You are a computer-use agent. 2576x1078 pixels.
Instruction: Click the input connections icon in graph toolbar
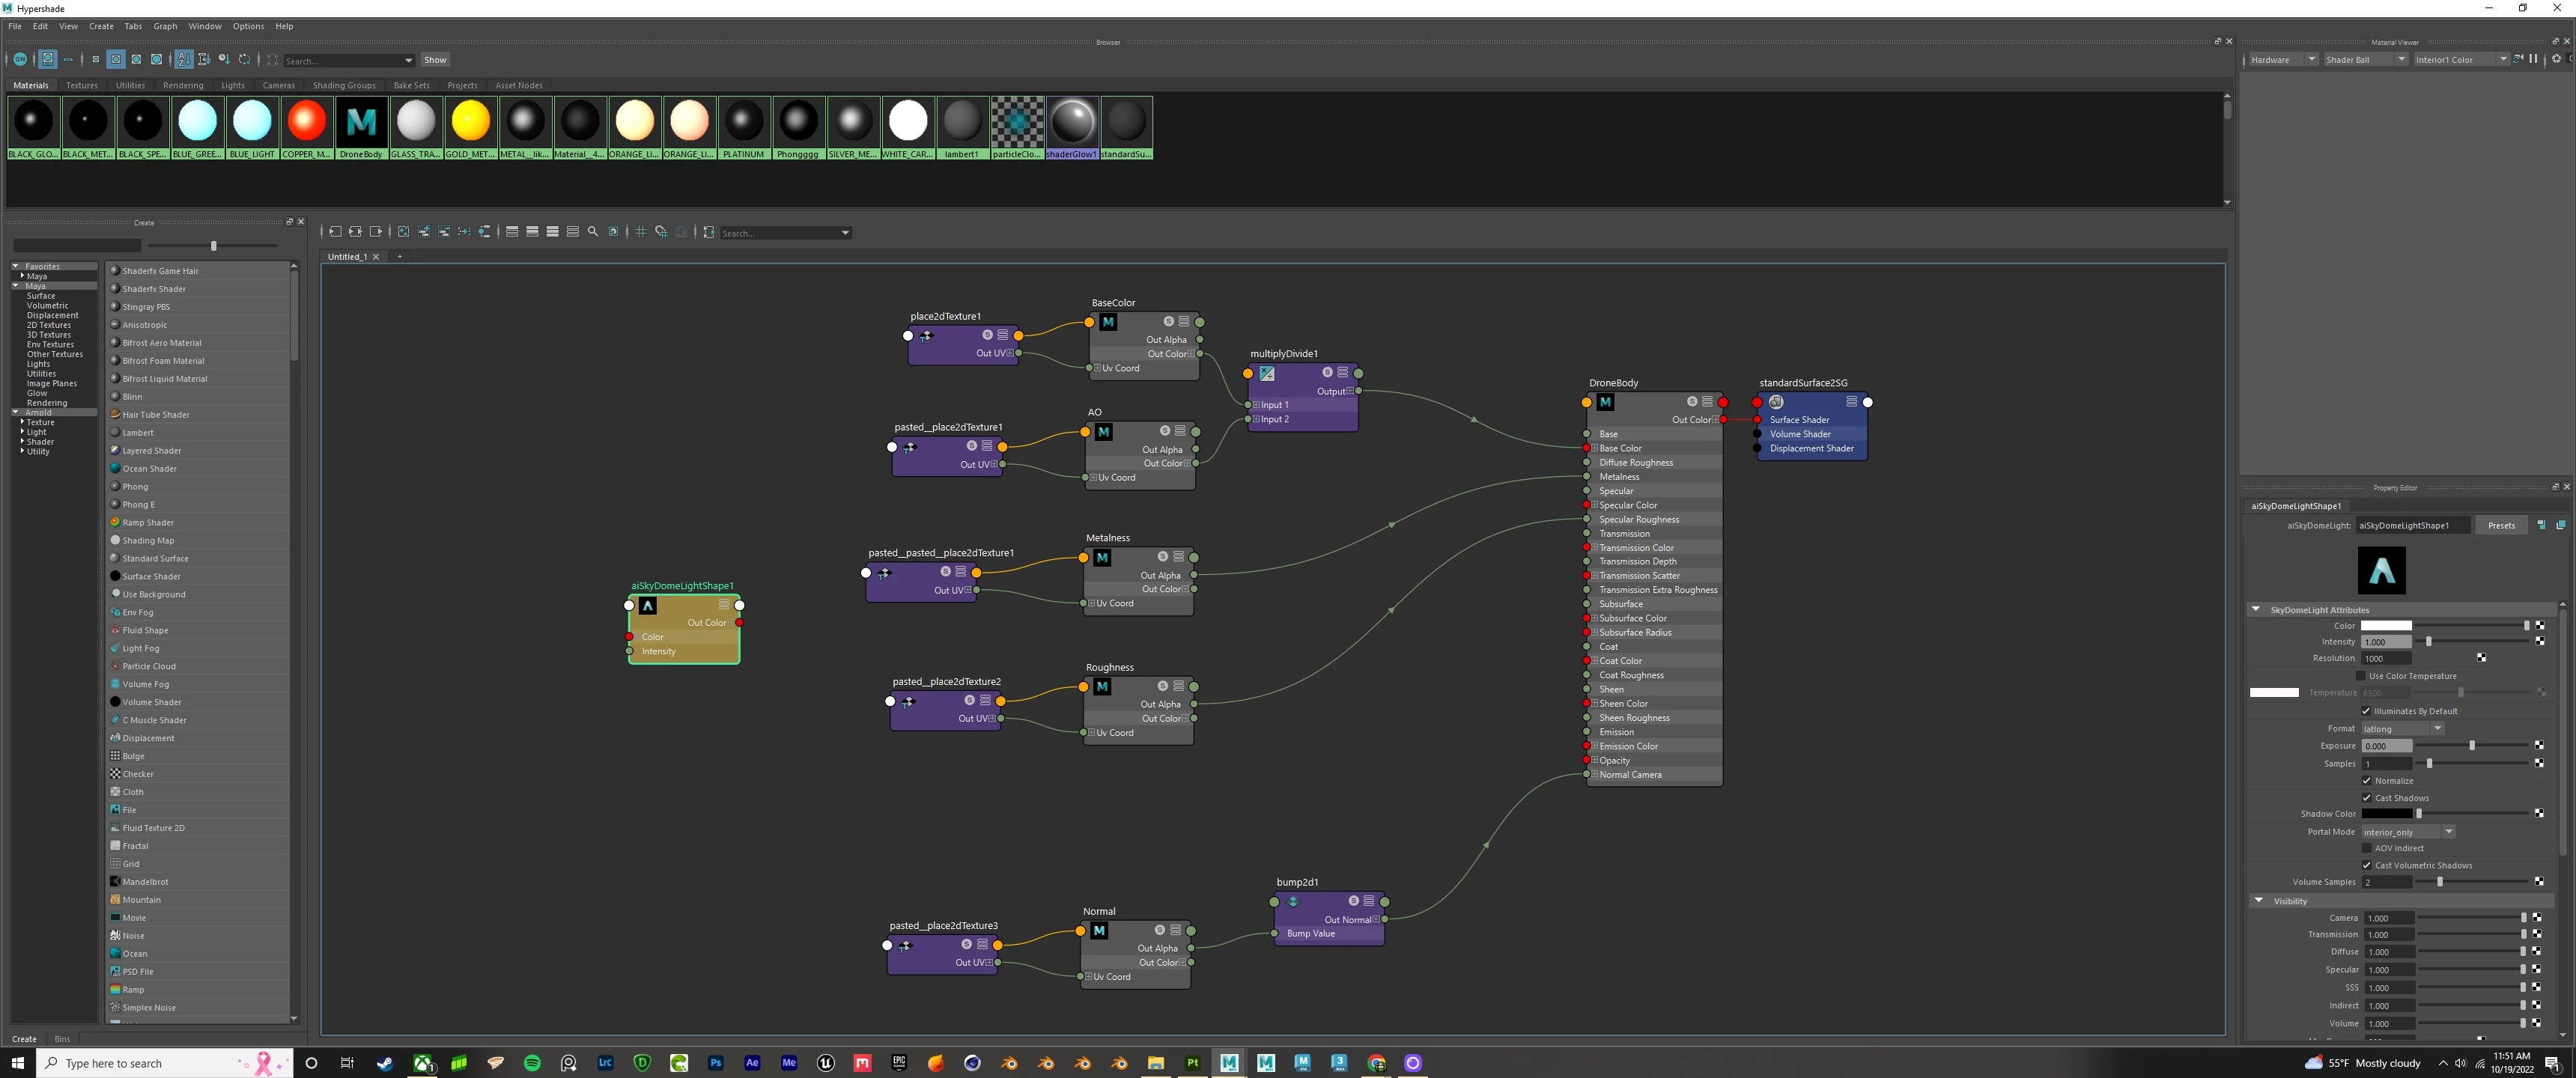point(335,232)
